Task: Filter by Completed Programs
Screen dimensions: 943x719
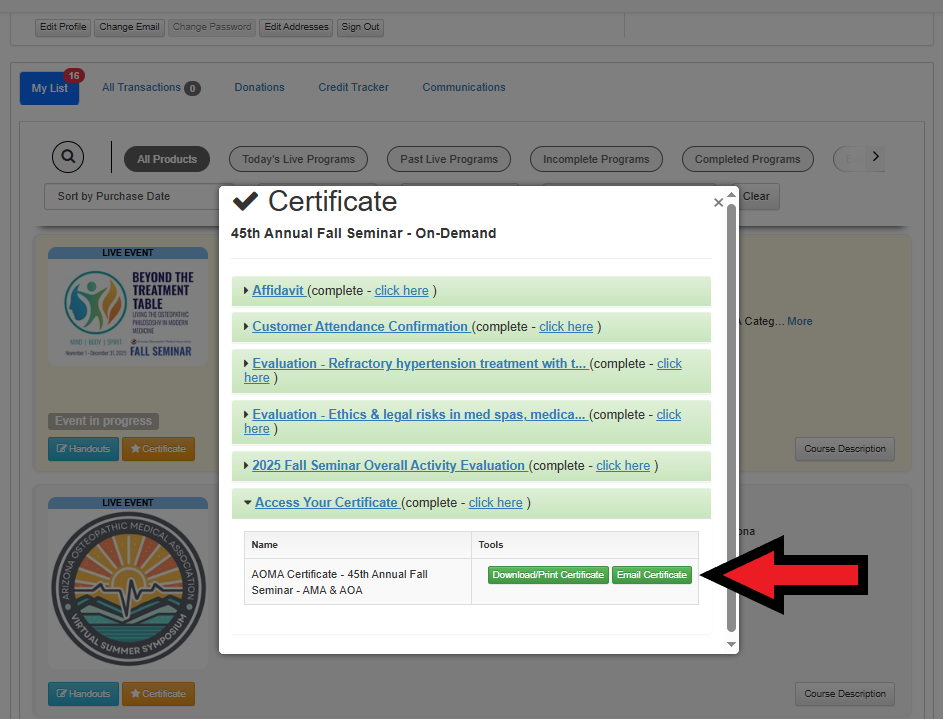Action: (x=747, y=159)
